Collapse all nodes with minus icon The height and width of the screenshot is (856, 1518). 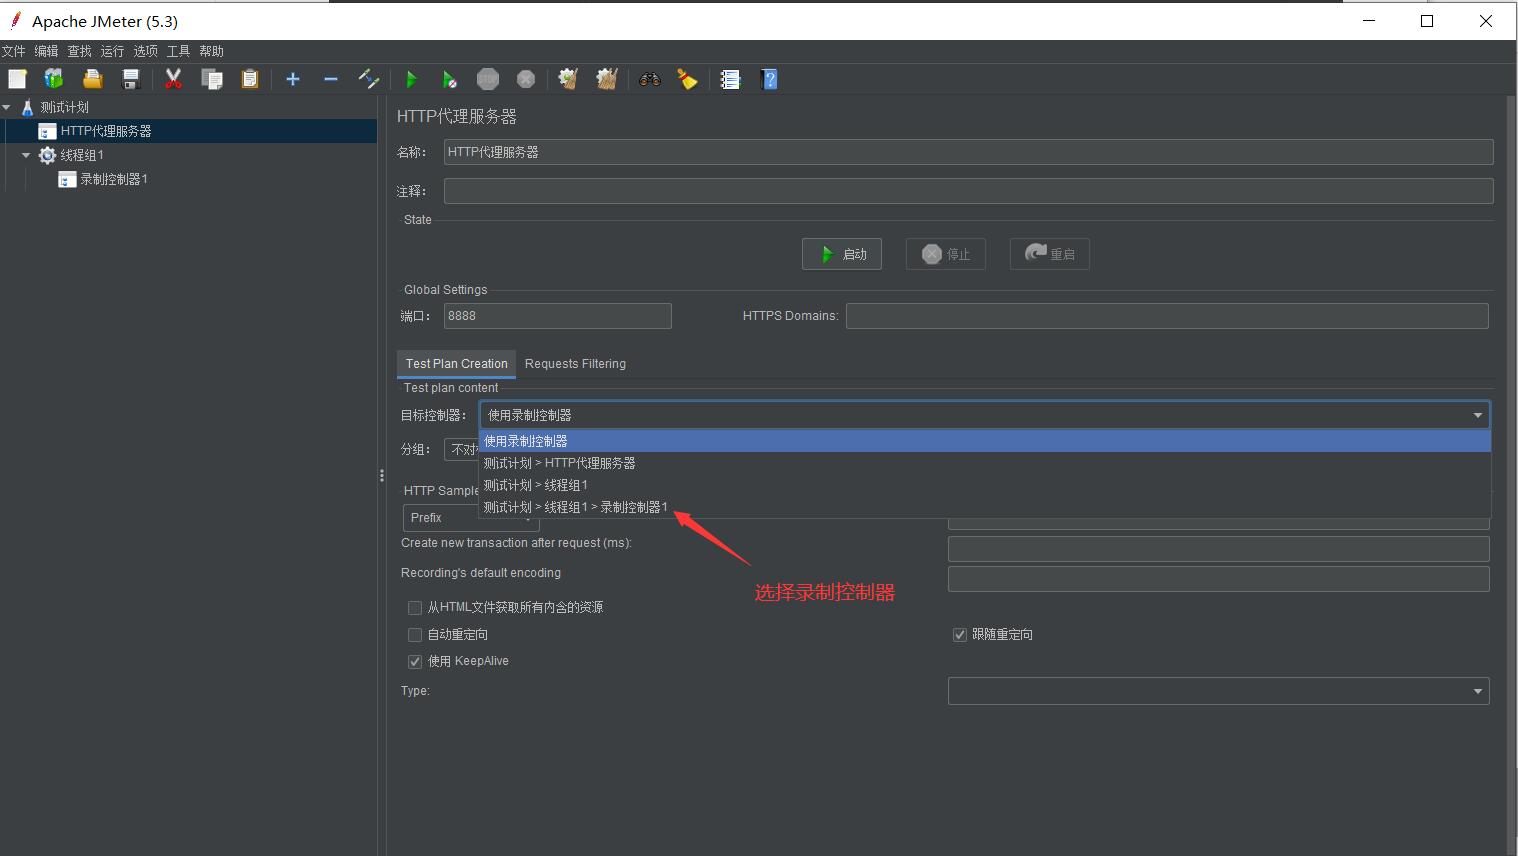coord(331,79)
